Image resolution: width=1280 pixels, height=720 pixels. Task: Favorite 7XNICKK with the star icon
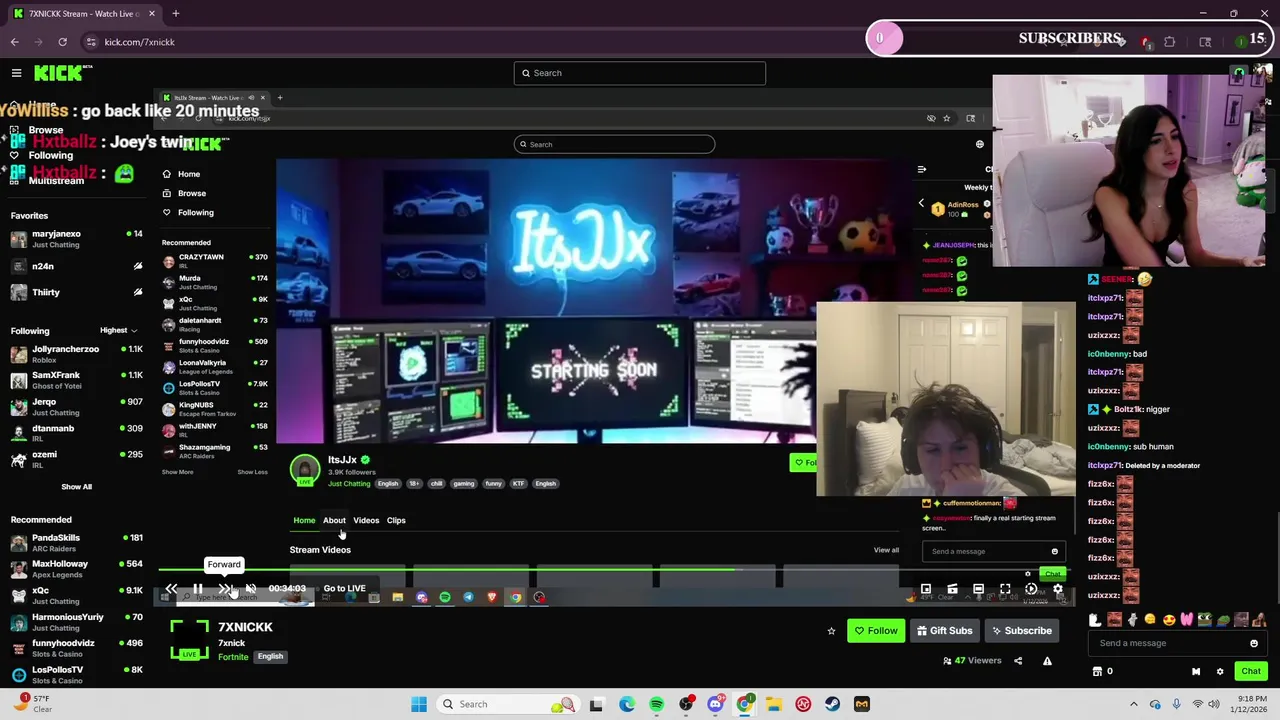[x=831, y=631]
